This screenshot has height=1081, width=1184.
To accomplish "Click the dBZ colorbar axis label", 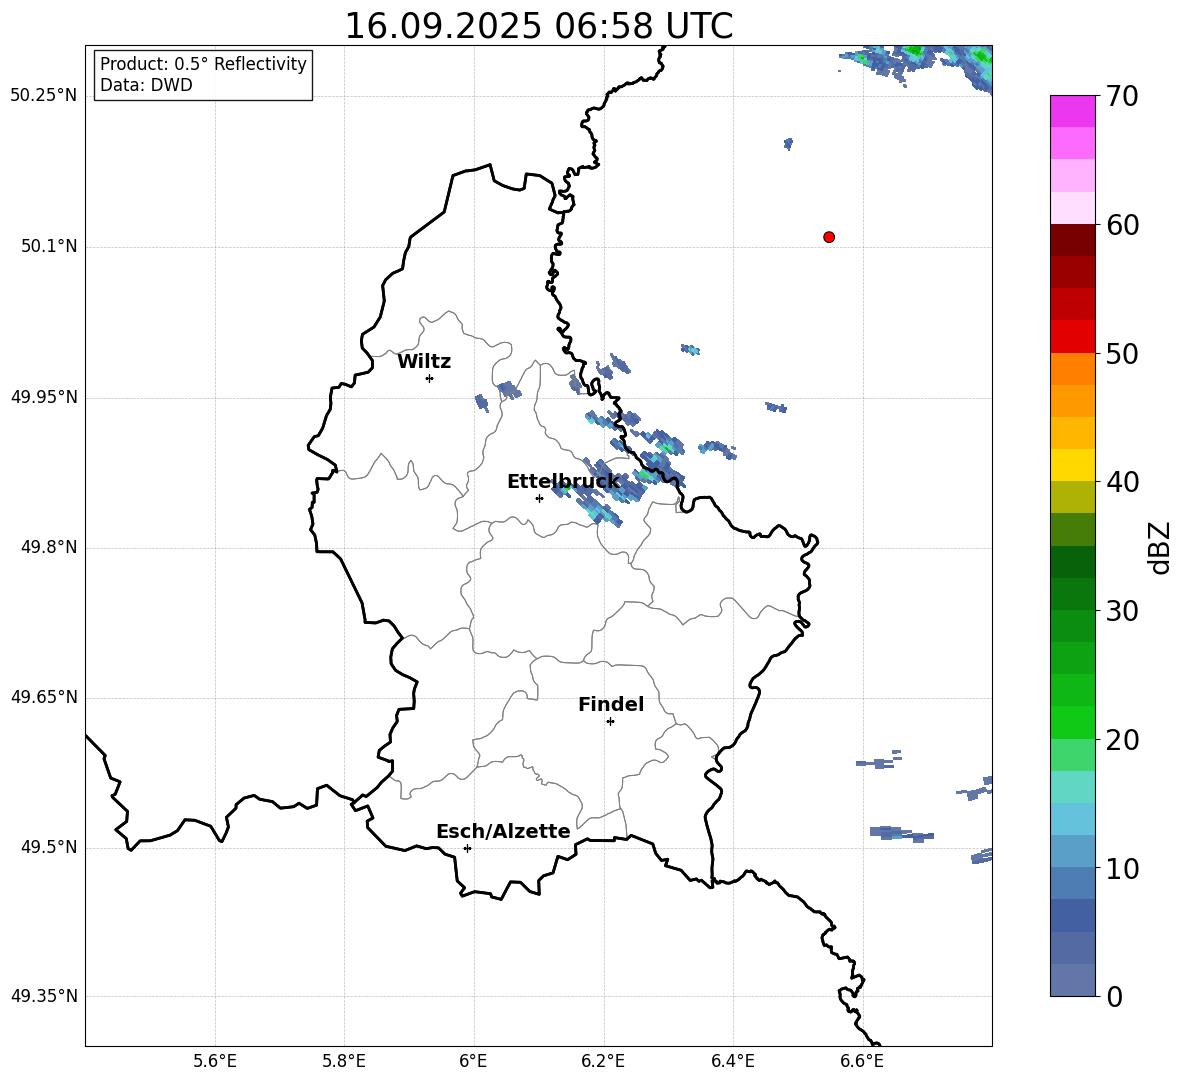I will pyautogui.click(x=1160, y=547).
